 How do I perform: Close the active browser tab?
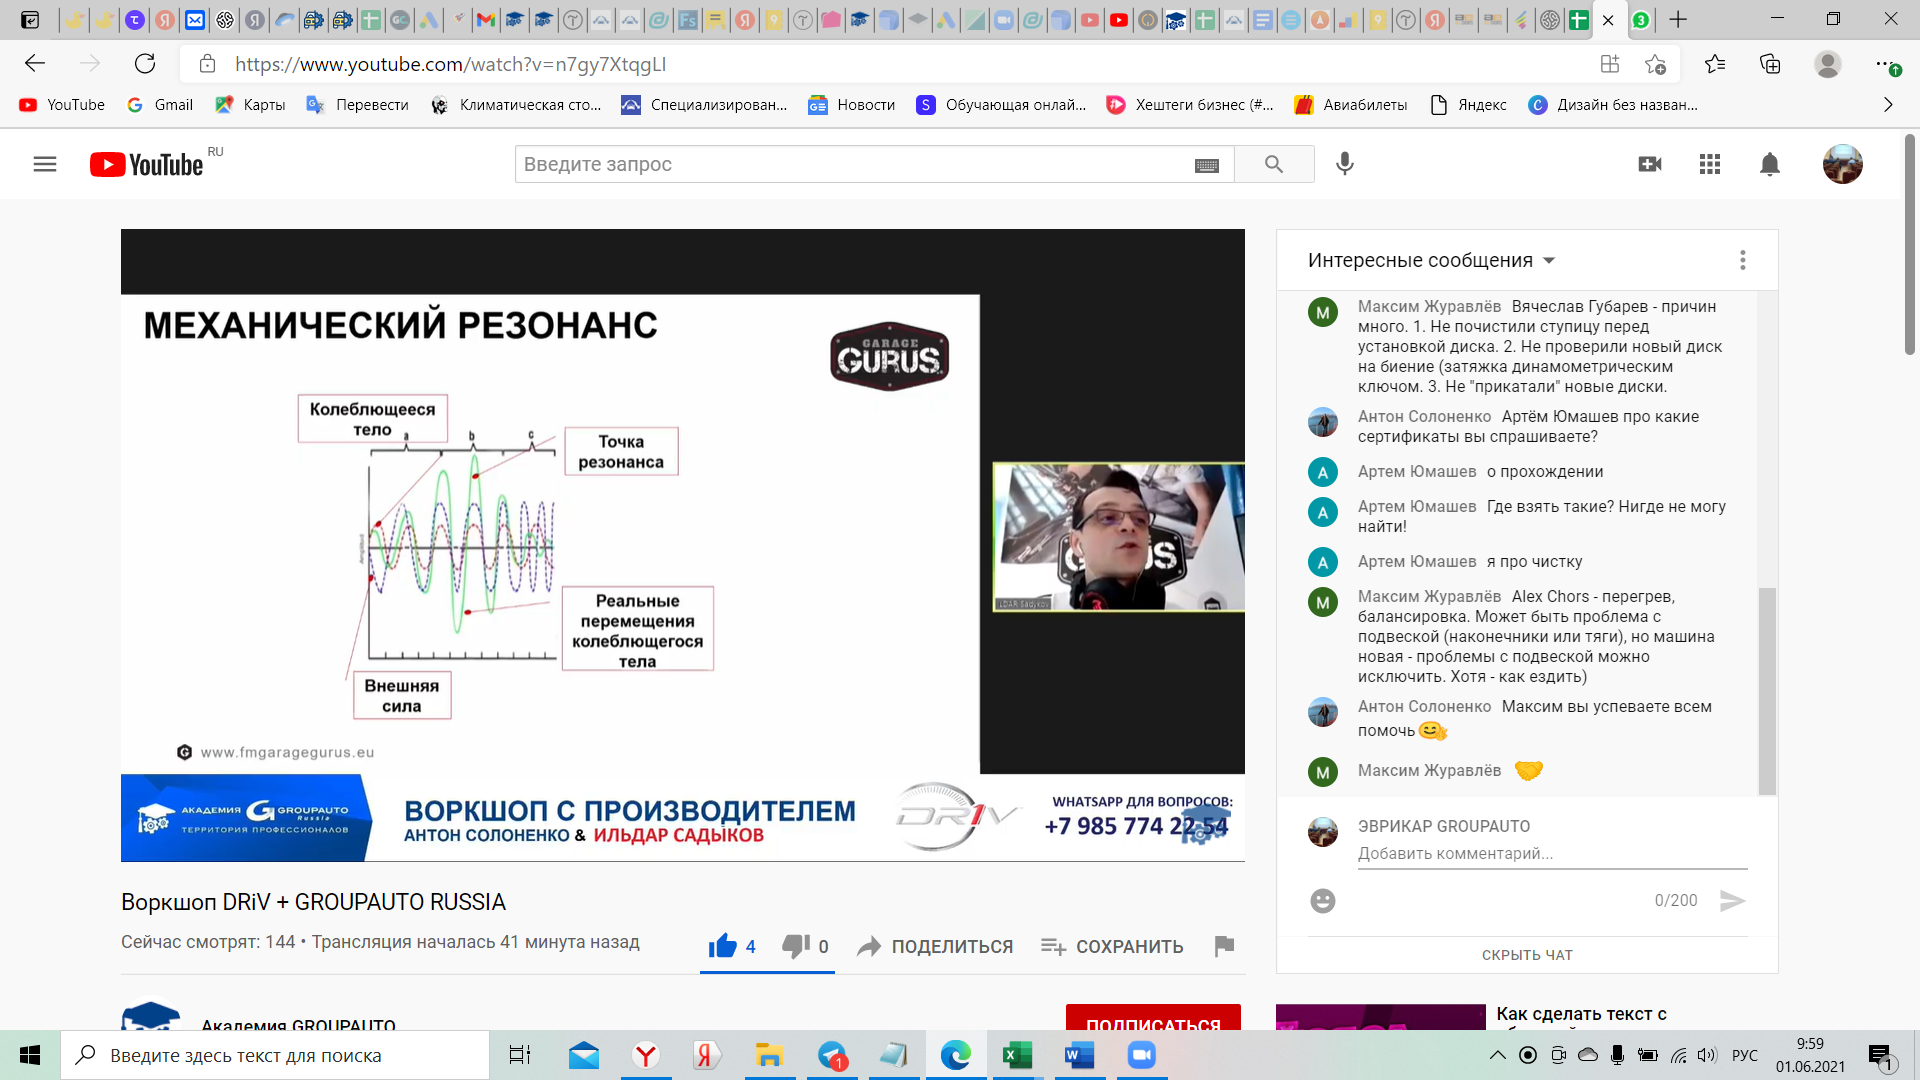[1608, 20]
